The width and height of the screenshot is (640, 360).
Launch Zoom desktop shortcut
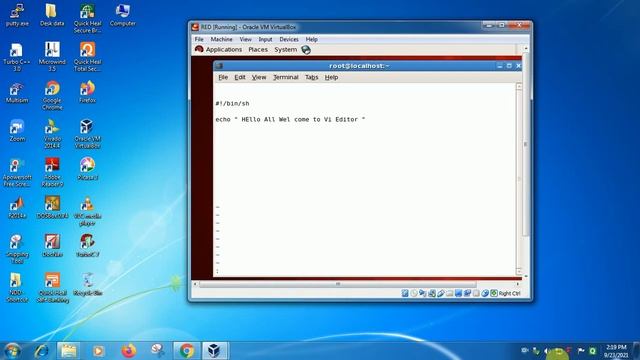click(17, 131)
